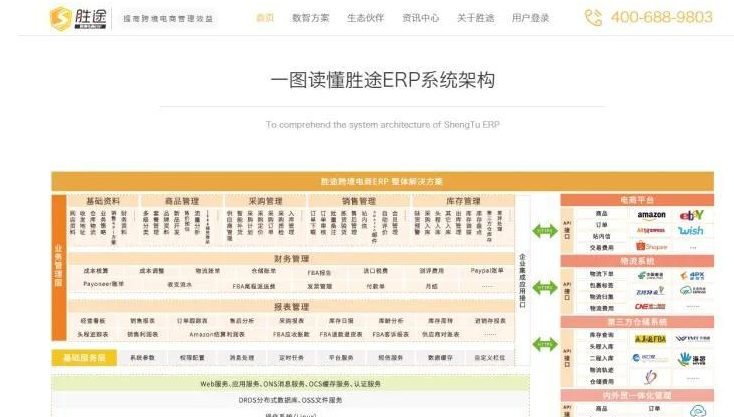Click the blue cloud logo at bottom right
This screenshot has width=734, height=417.
pos(697,410)
